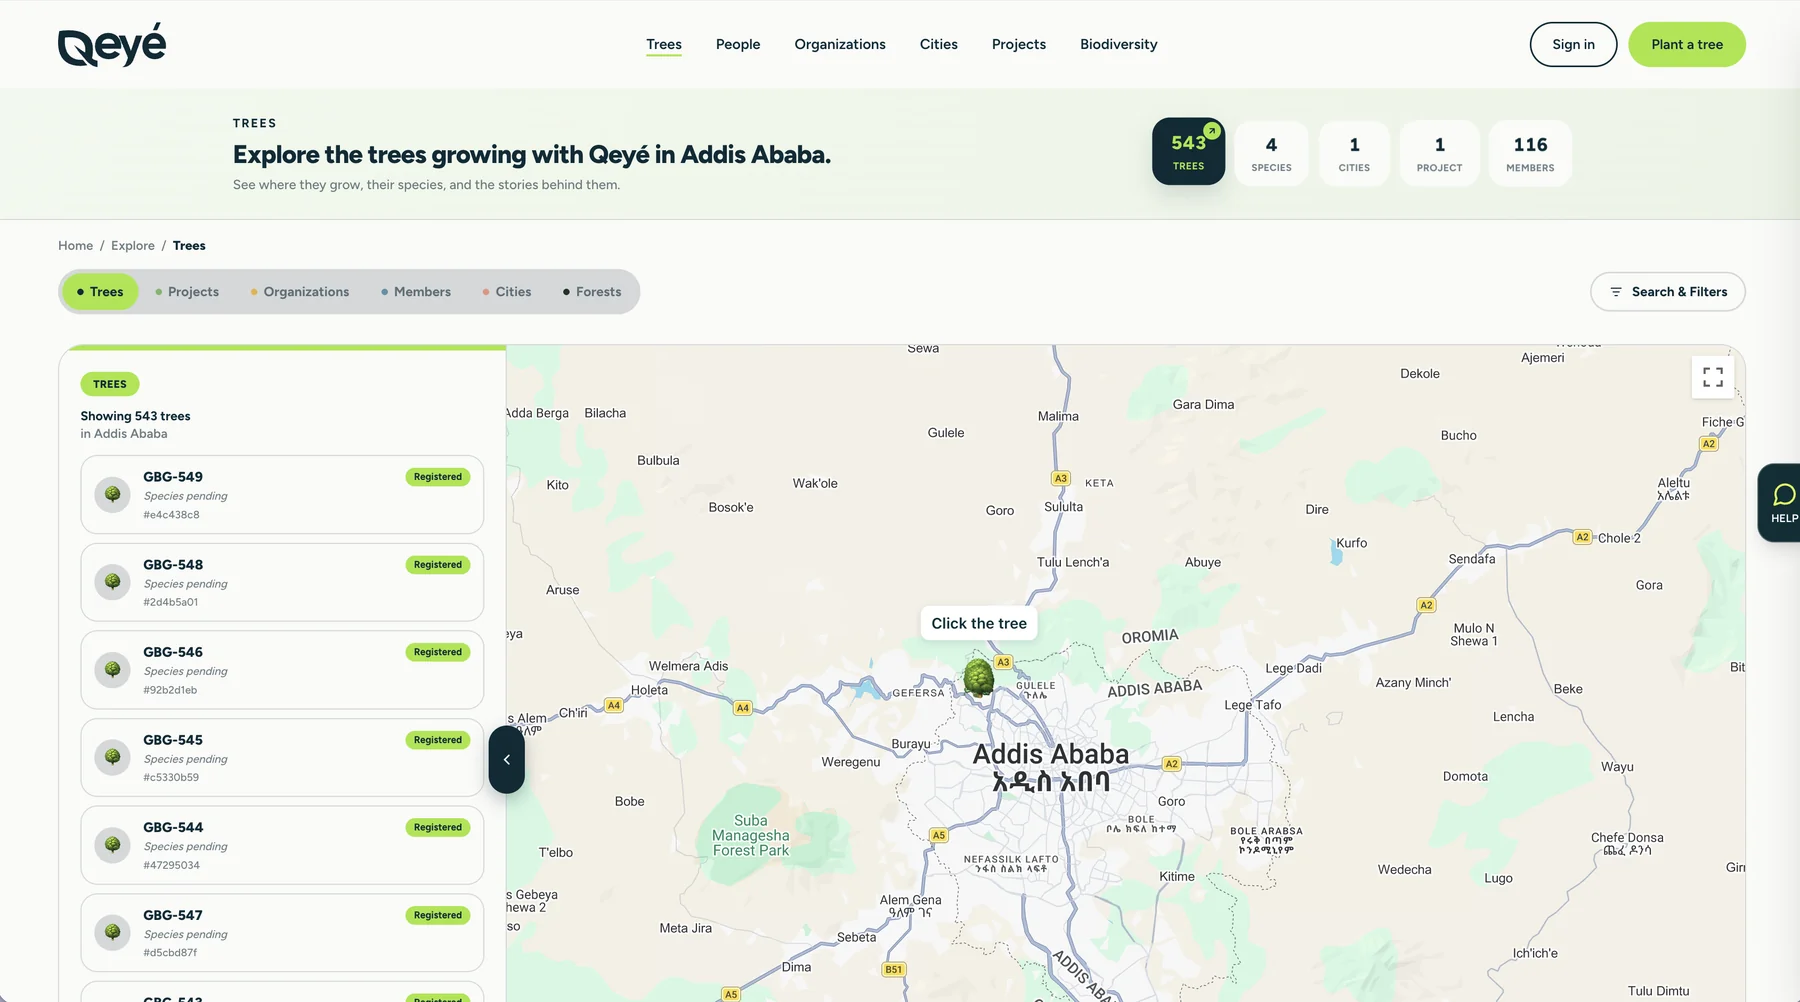The image size is (1800, 1002).
Task: Switch to the Members filter tab
Action: (416, 292)
